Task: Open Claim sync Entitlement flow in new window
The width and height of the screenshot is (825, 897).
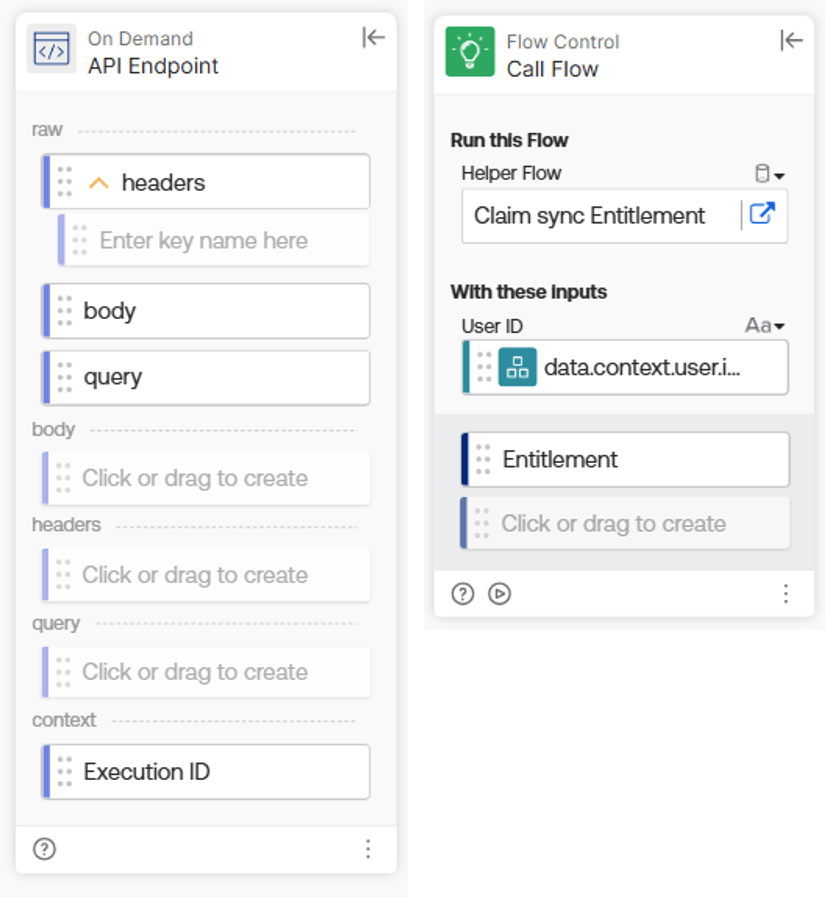Action: coord(762,215)
